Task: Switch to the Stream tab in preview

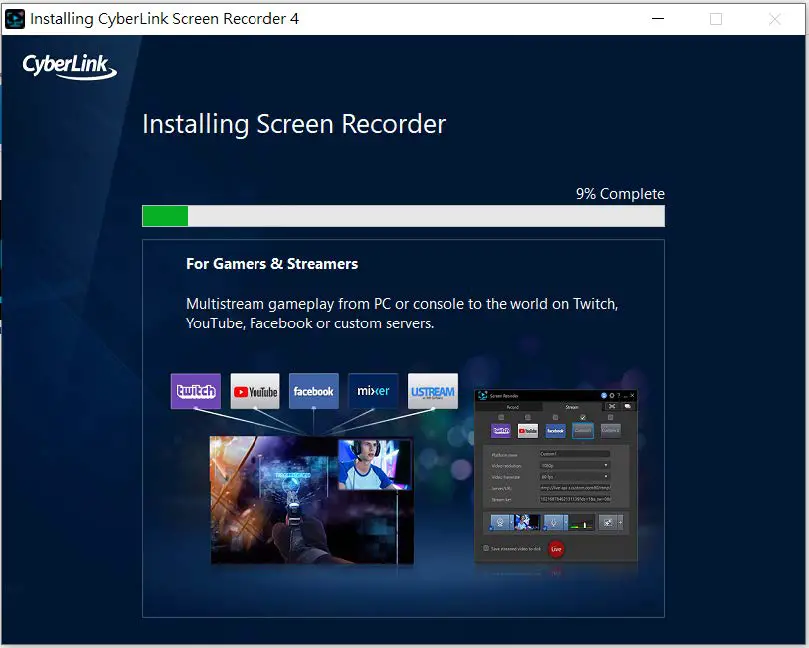Action: pyautogui.click(x=572, y=407)
